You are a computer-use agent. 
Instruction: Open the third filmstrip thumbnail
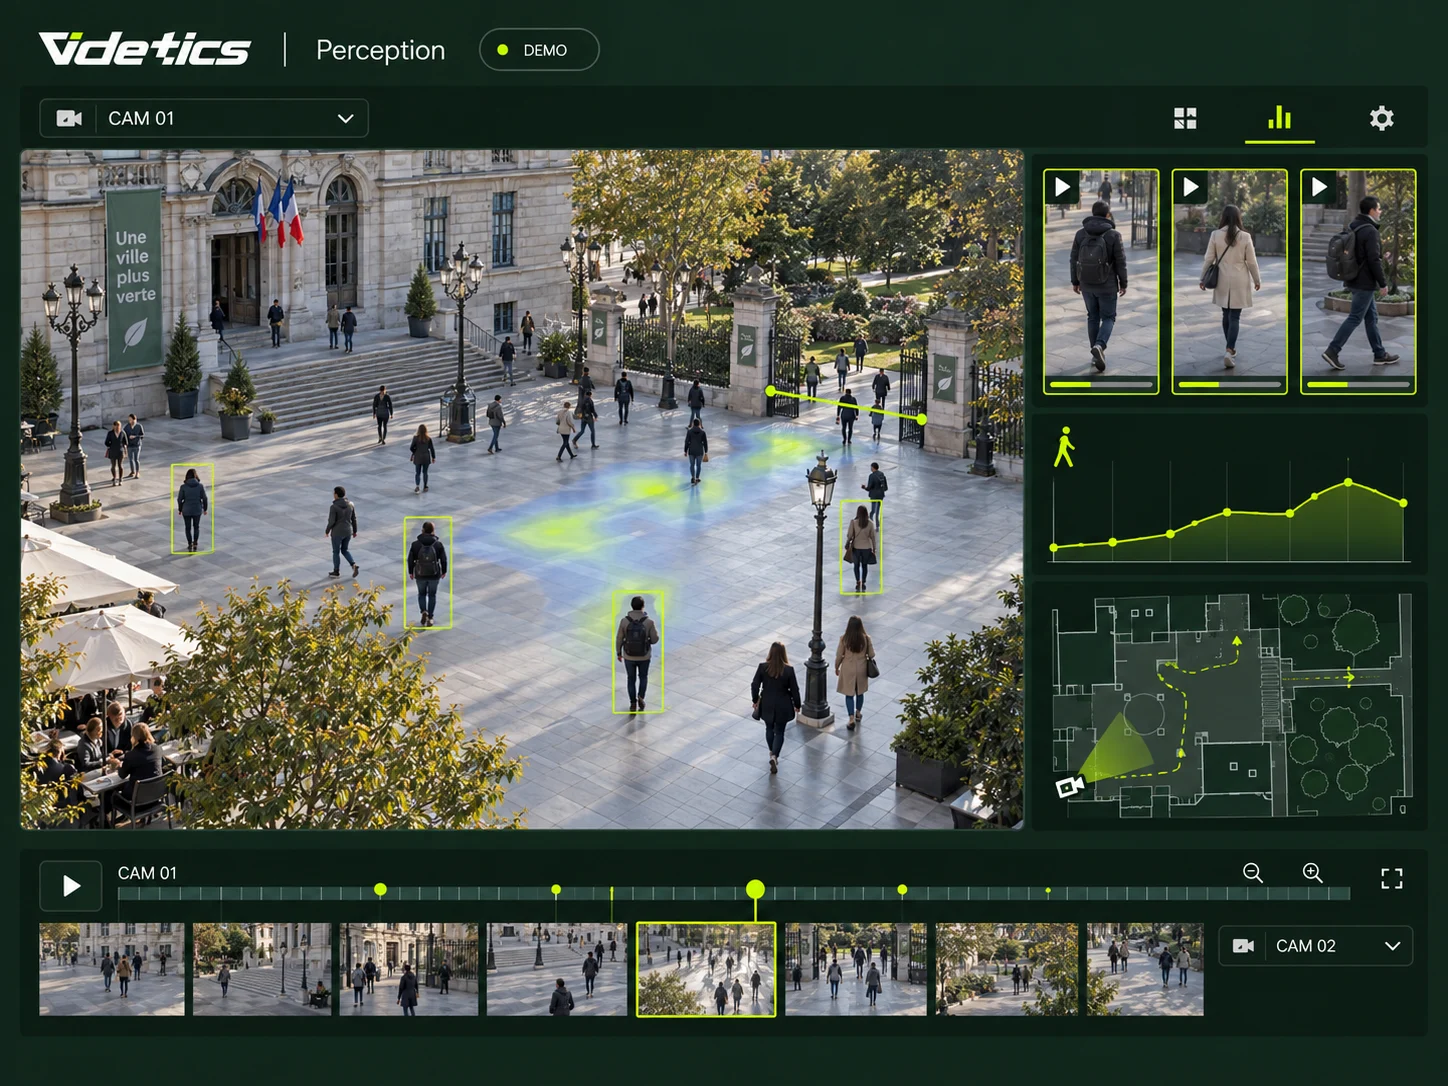pyautogui.click(x=409, y=970)
